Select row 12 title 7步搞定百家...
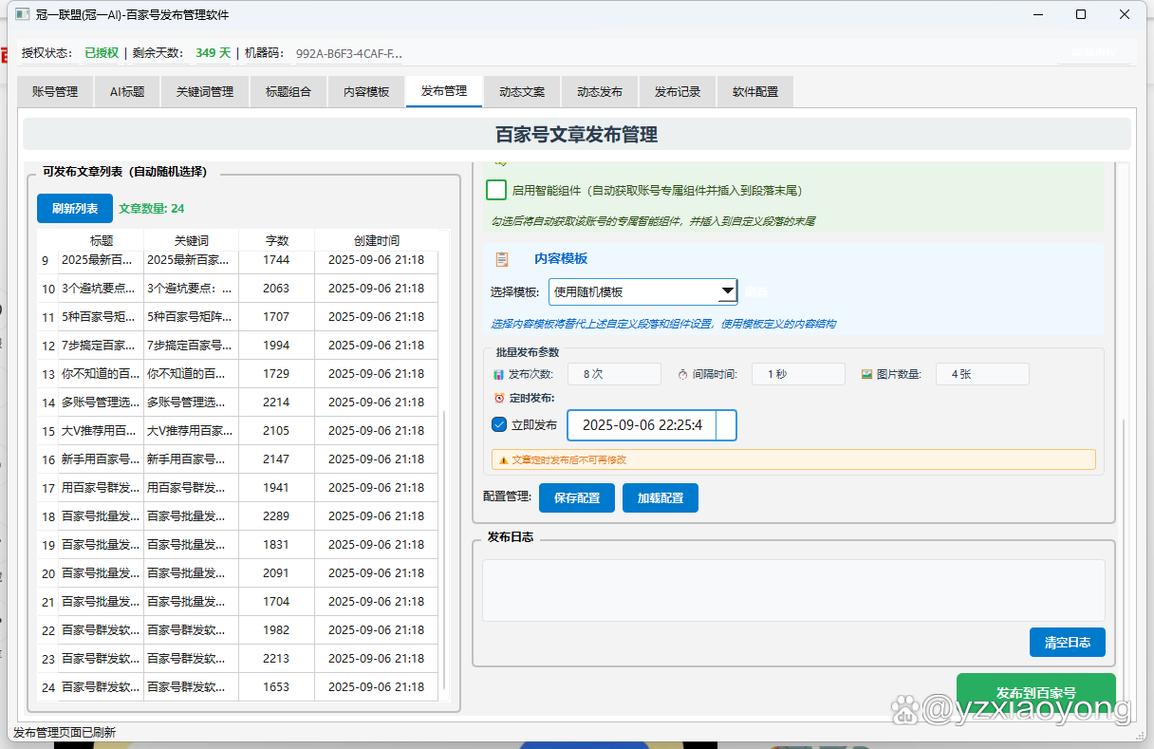 [101, 345]
